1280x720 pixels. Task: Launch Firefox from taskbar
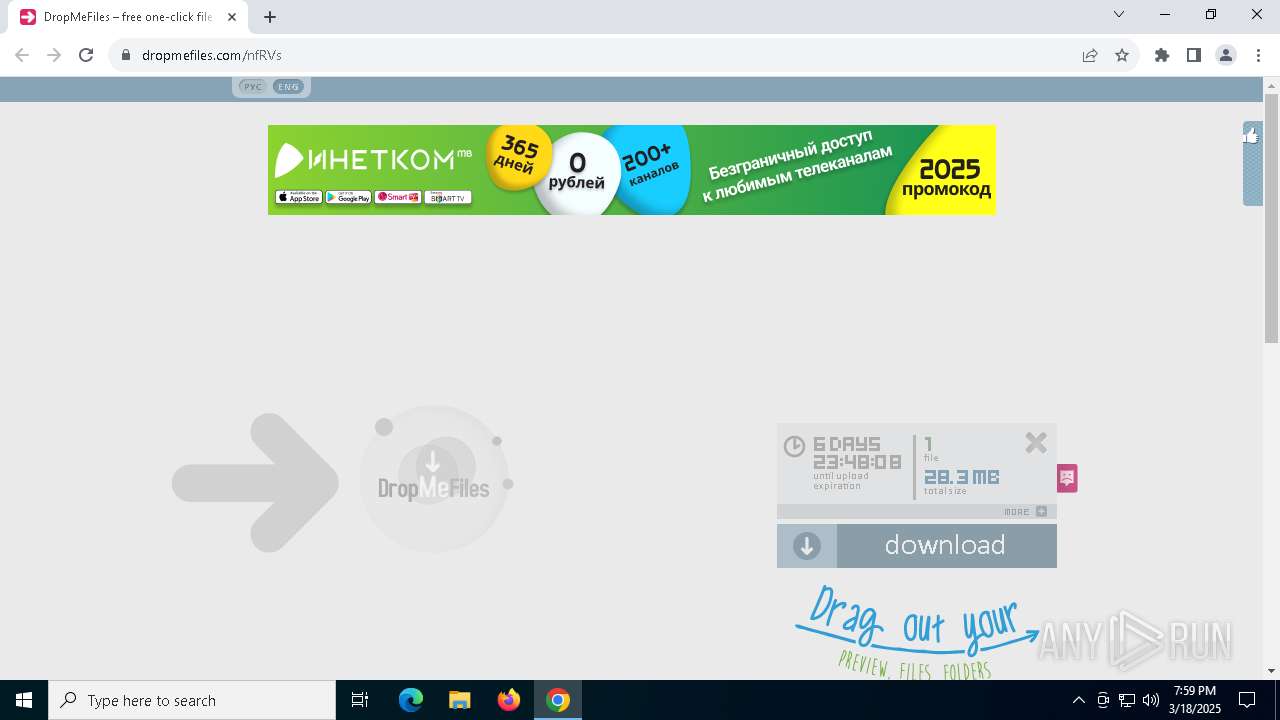tap(509, 700)
